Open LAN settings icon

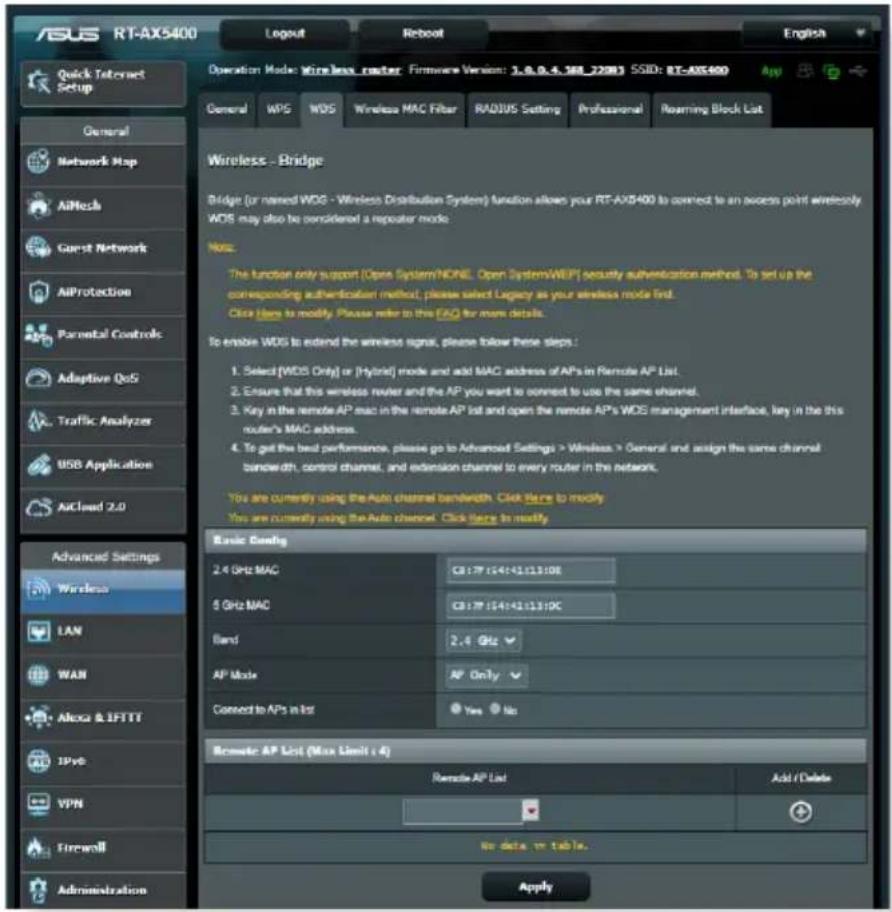(x=38, y=631)
